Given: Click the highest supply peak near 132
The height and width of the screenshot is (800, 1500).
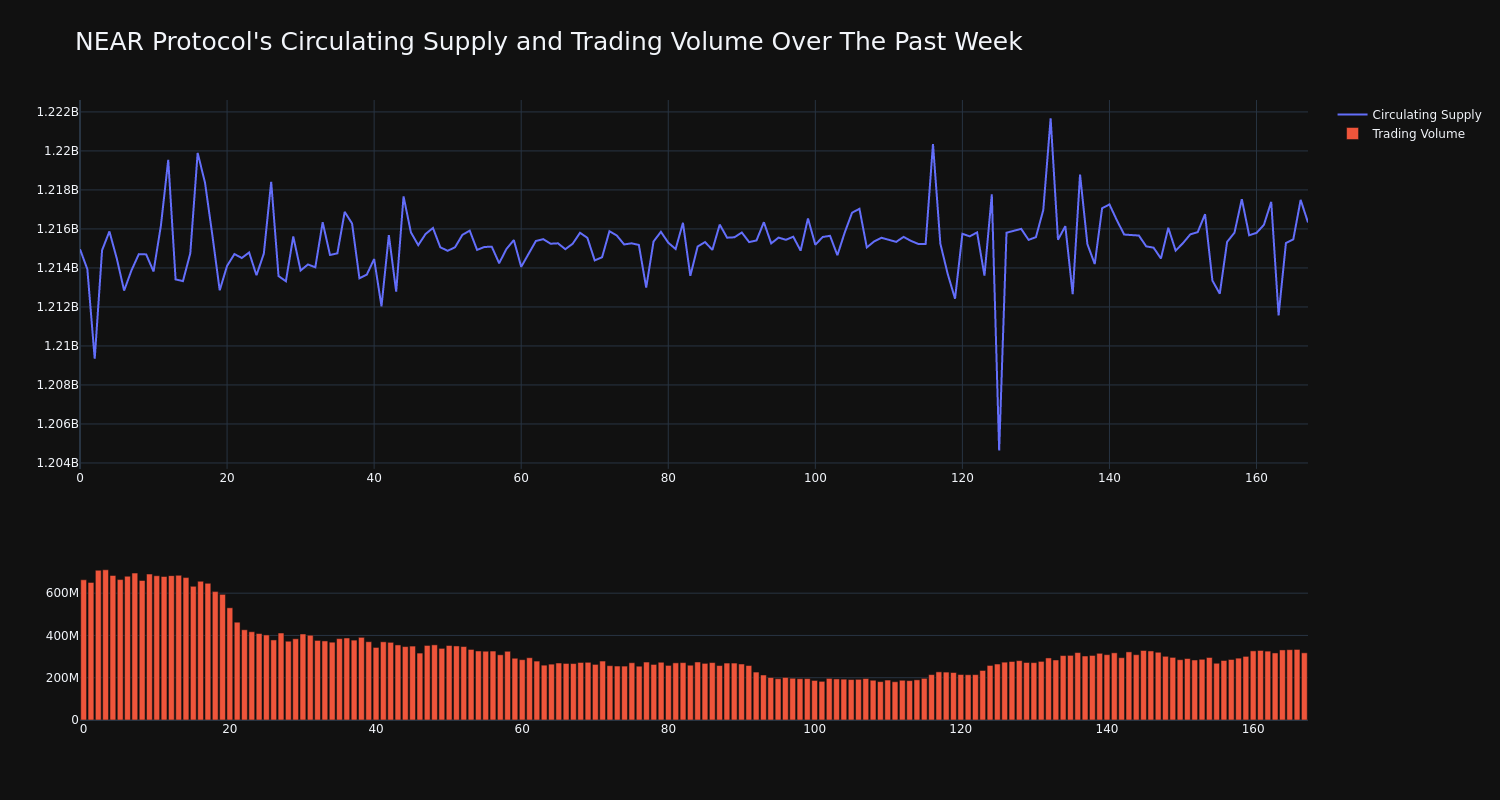Looking at the screenshot, I should coord(1050,119).
